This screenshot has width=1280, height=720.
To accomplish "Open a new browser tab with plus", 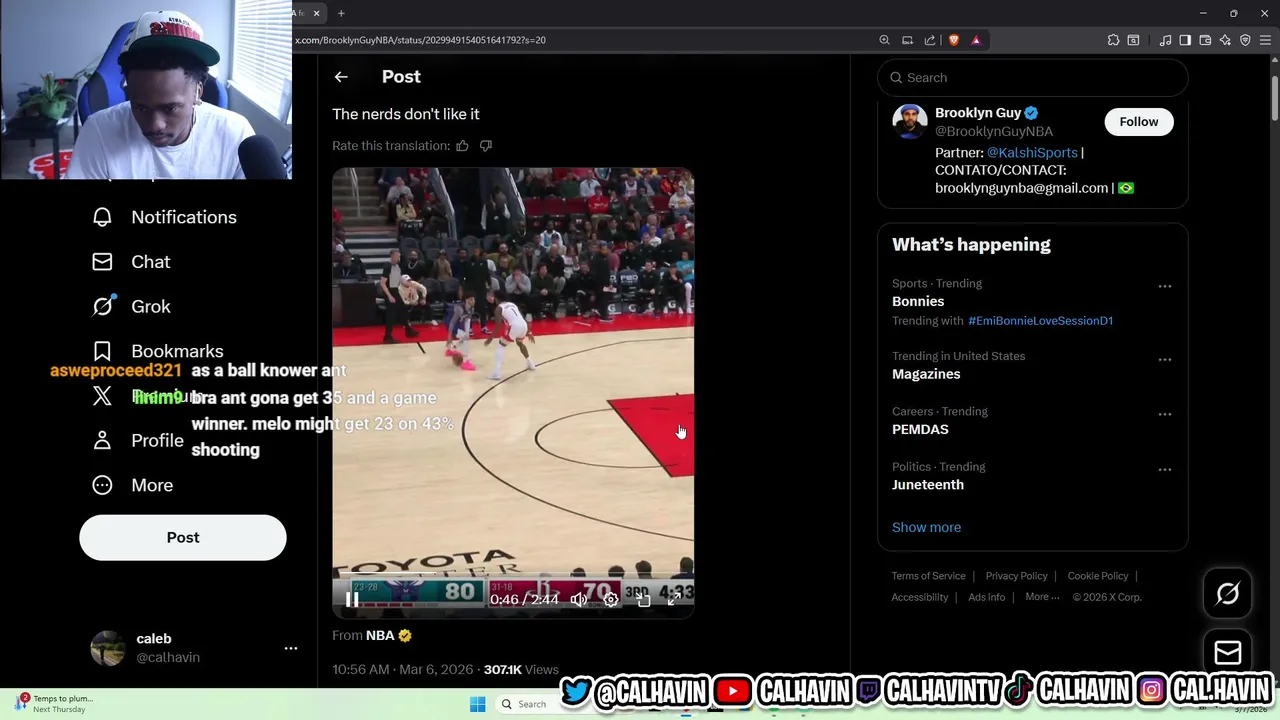I will [x=341, y=13].
